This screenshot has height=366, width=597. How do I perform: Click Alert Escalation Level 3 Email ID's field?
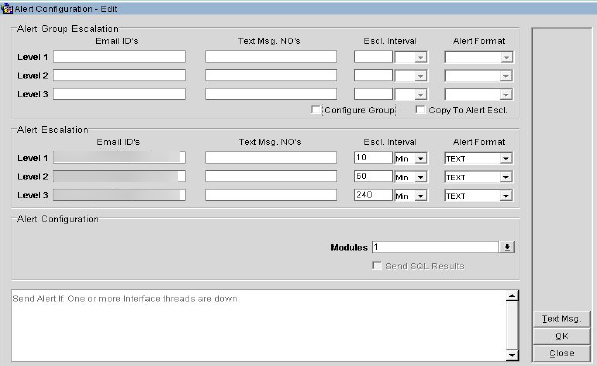[120, 195]
